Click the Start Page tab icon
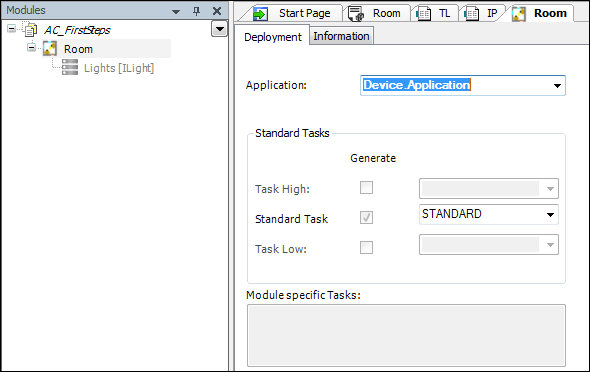Image resolution: width=590 pixels, height=372 pixels. (260, 14)
